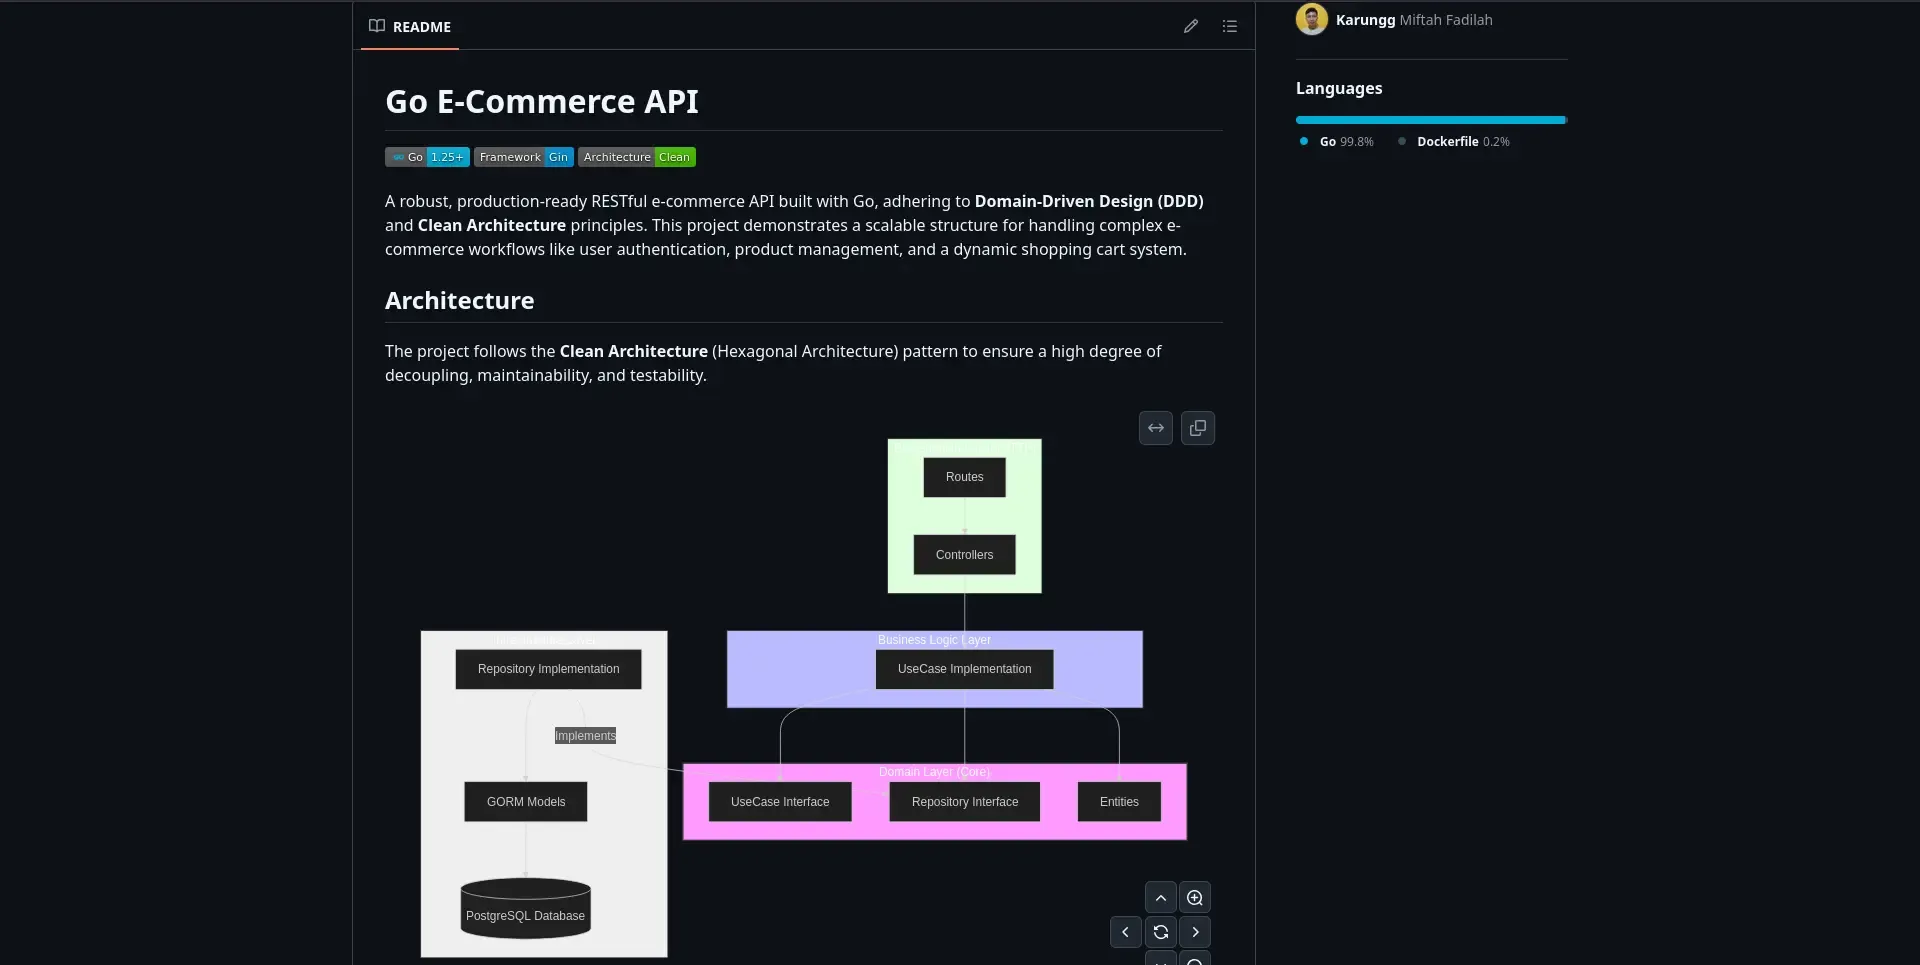
Task: Click the blue Go segment of the language bar
Action: pos(1430,120)
